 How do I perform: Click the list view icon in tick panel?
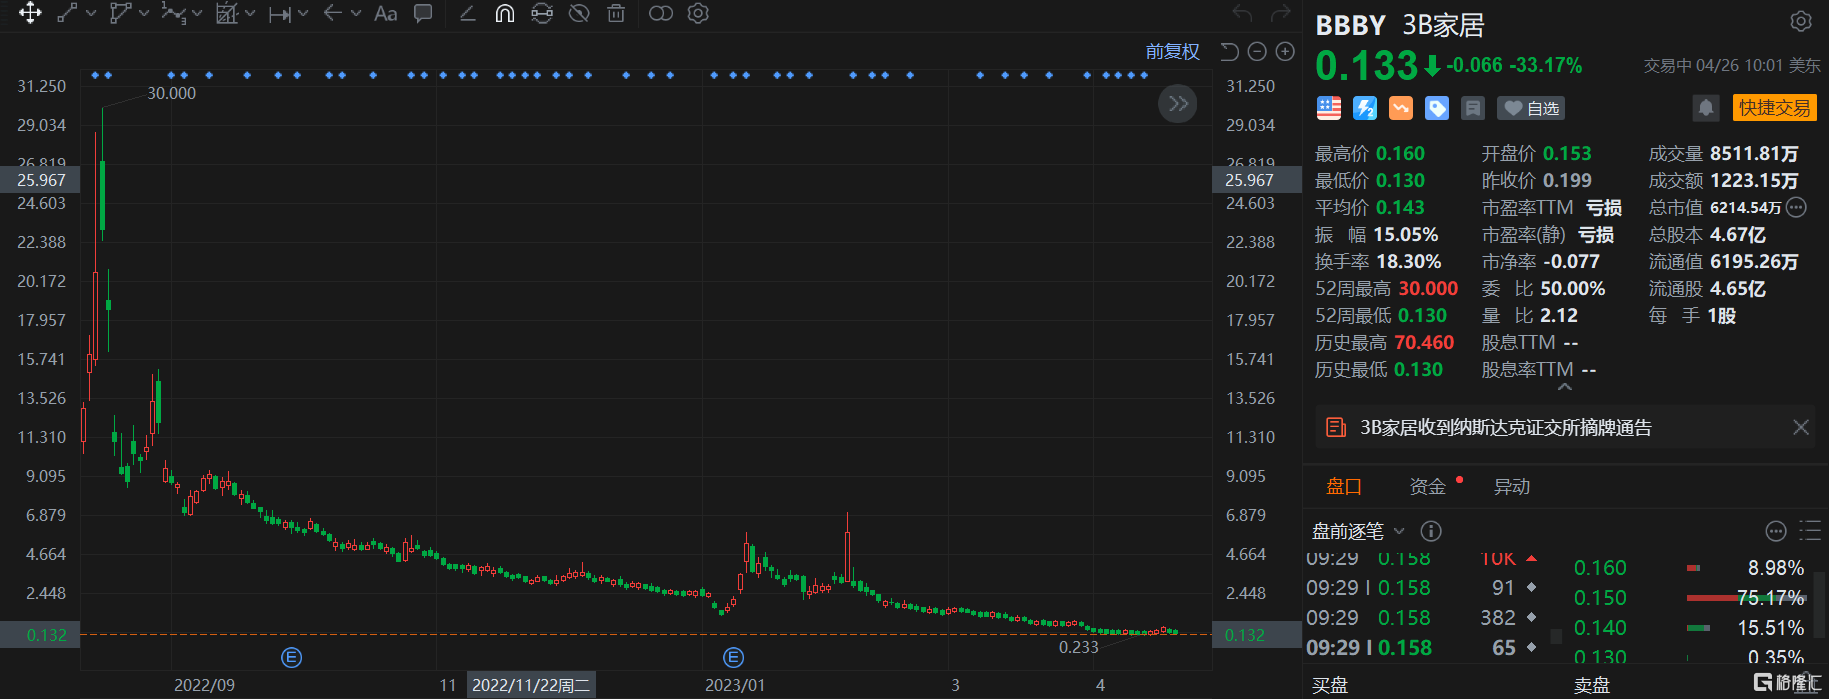pos(1810,531)
